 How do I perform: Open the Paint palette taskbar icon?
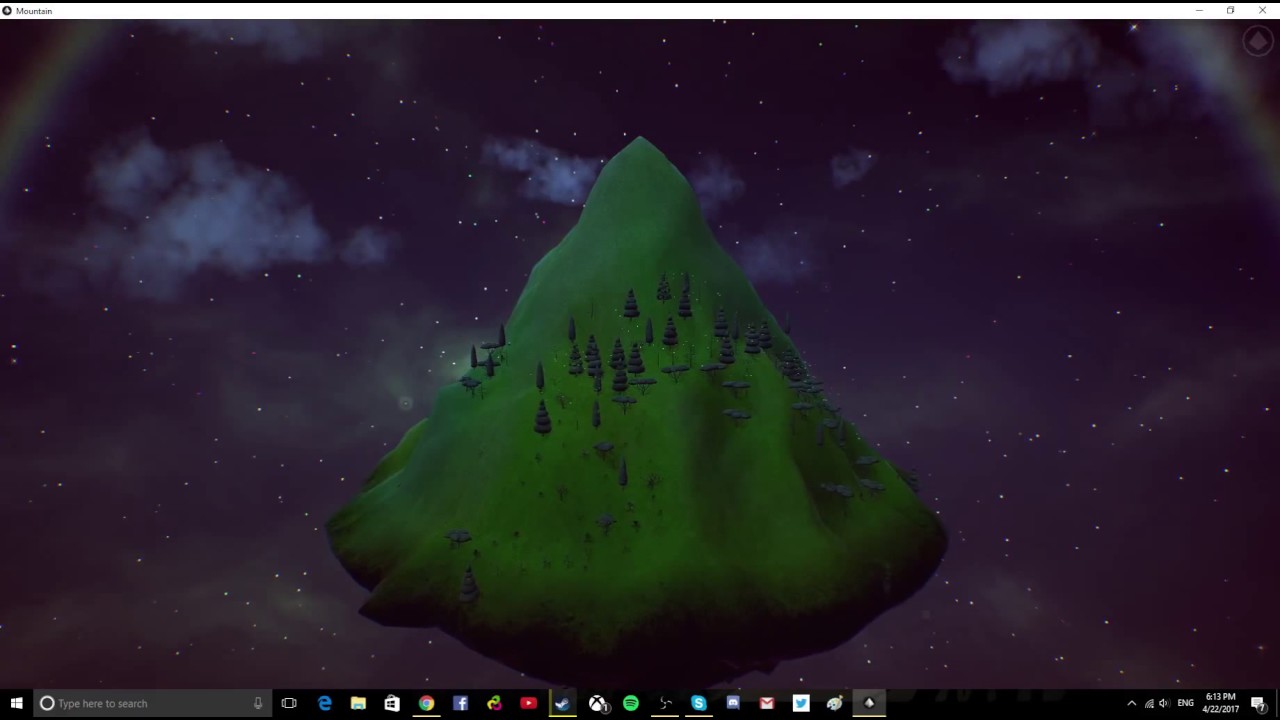click(x=835, y=703)
